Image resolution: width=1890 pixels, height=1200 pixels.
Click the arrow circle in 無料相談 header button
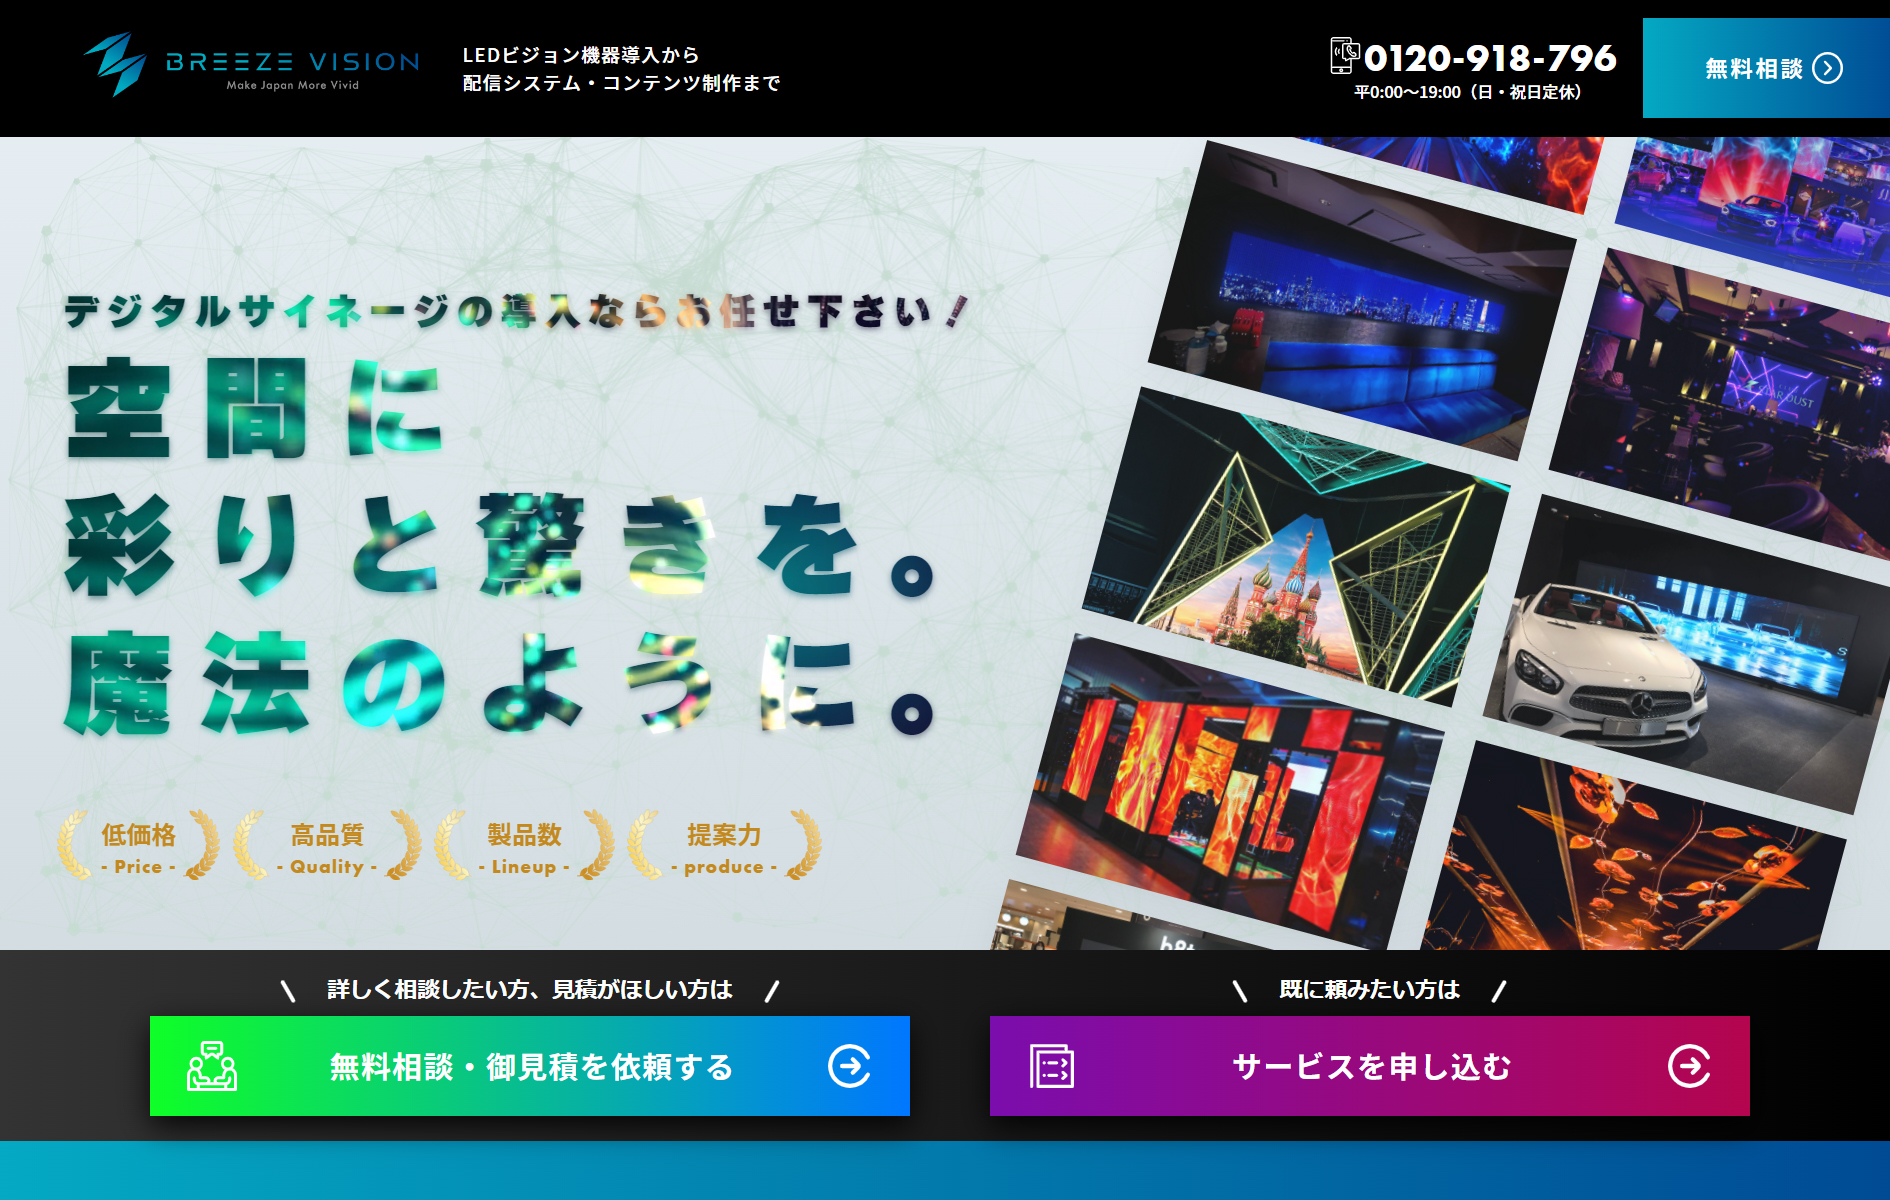[1827, 68]
